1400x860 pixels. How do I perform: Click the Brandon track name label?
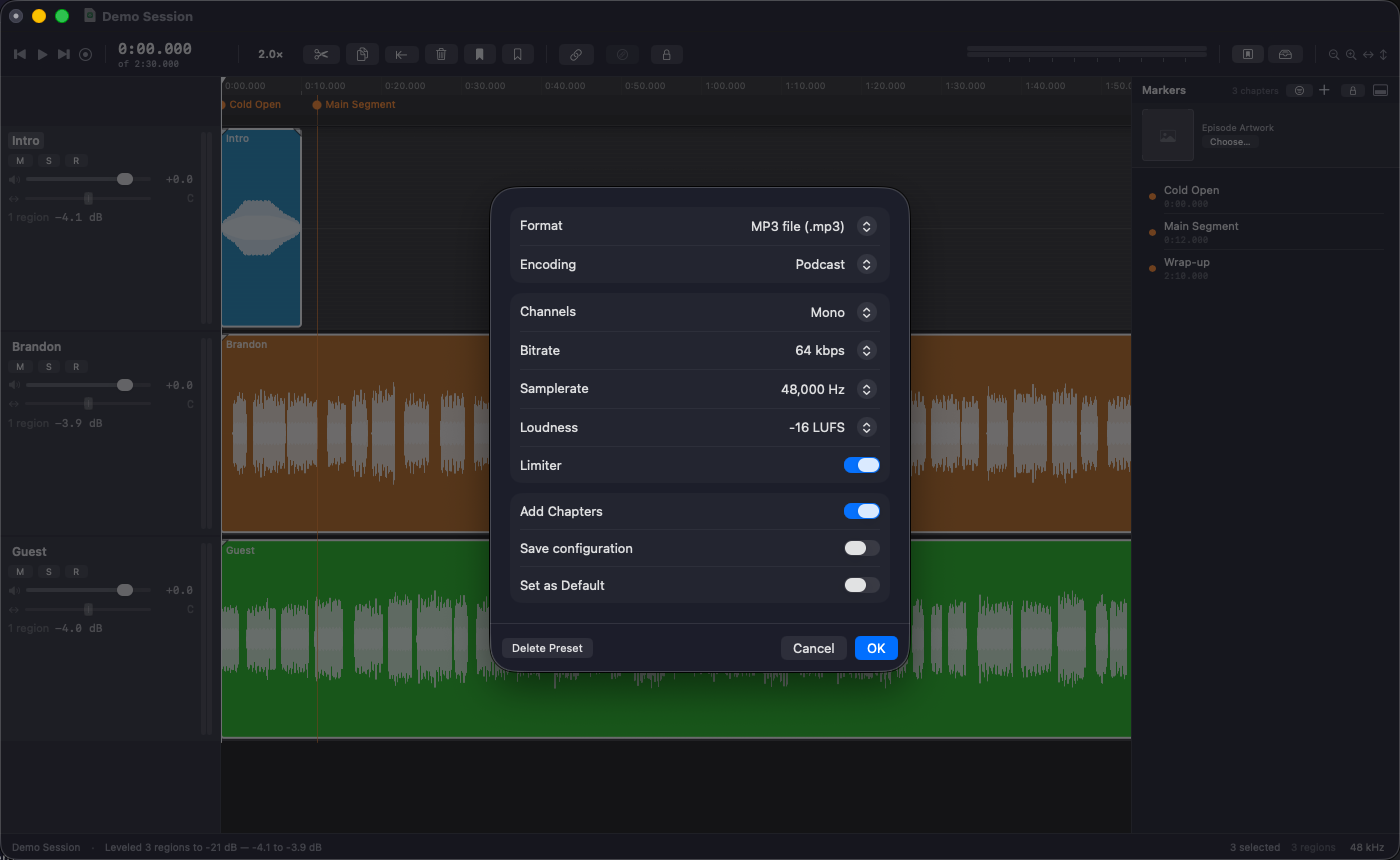tap(36, 346)
